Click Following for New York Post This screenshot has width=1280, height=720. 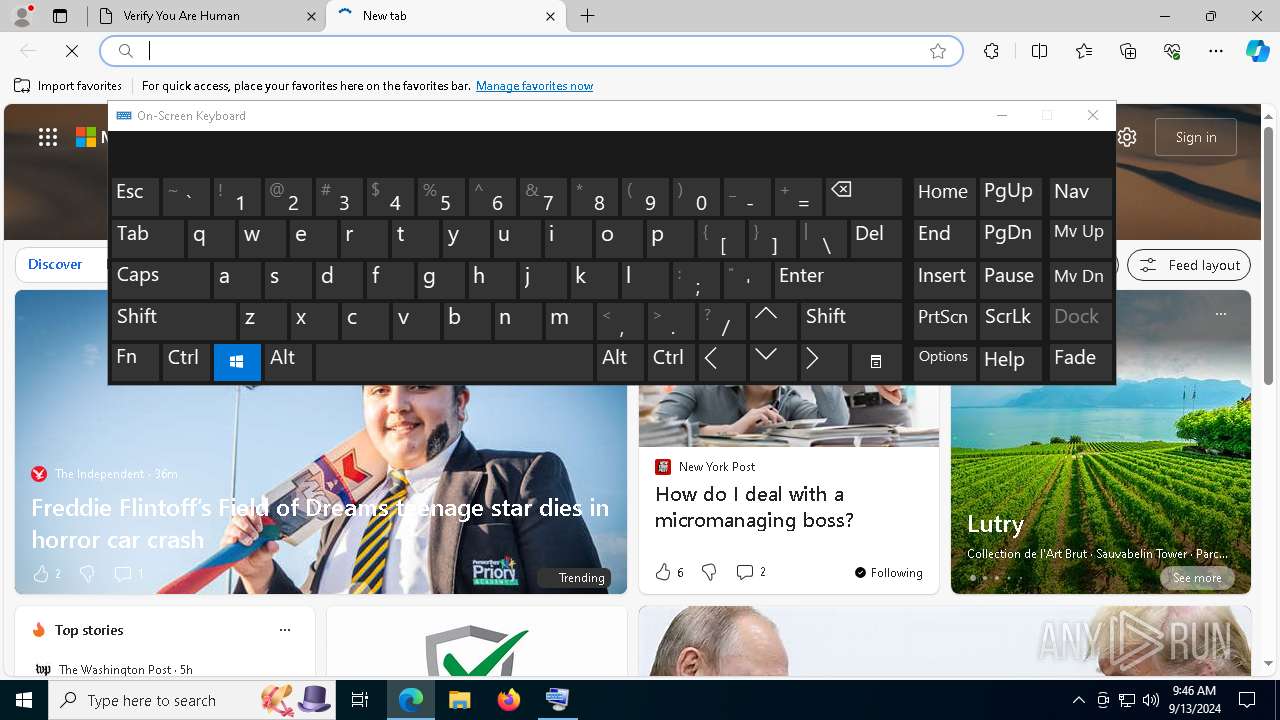[889, 573]
